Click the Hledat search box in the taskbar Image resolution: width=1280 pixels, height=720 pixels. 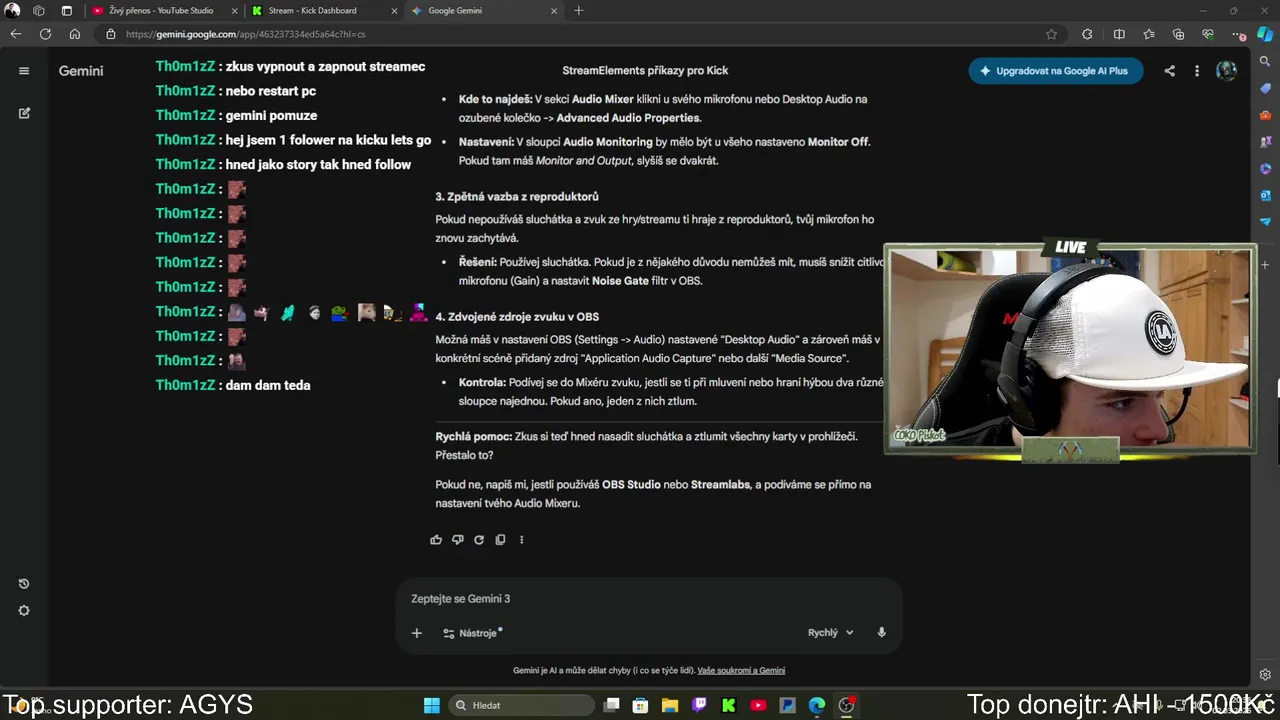(520, 705)
